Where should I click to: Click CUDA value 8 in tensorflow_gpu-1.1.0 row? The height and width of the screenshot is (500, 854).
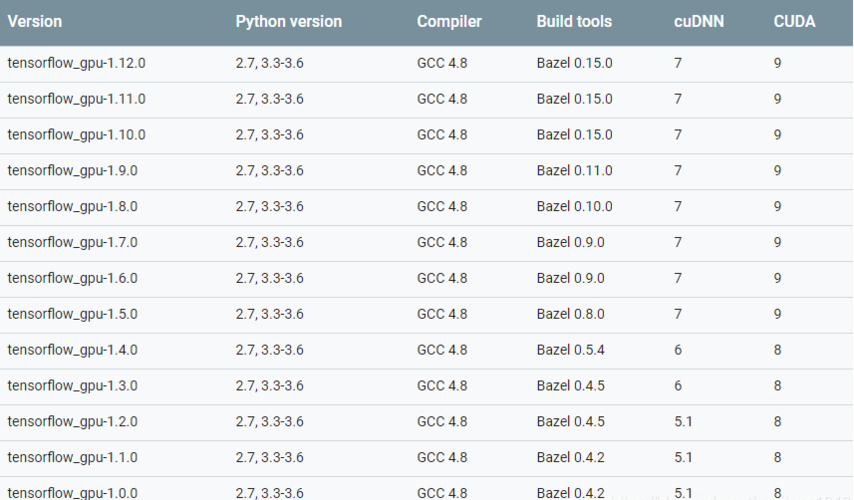(x=777, y=458)
